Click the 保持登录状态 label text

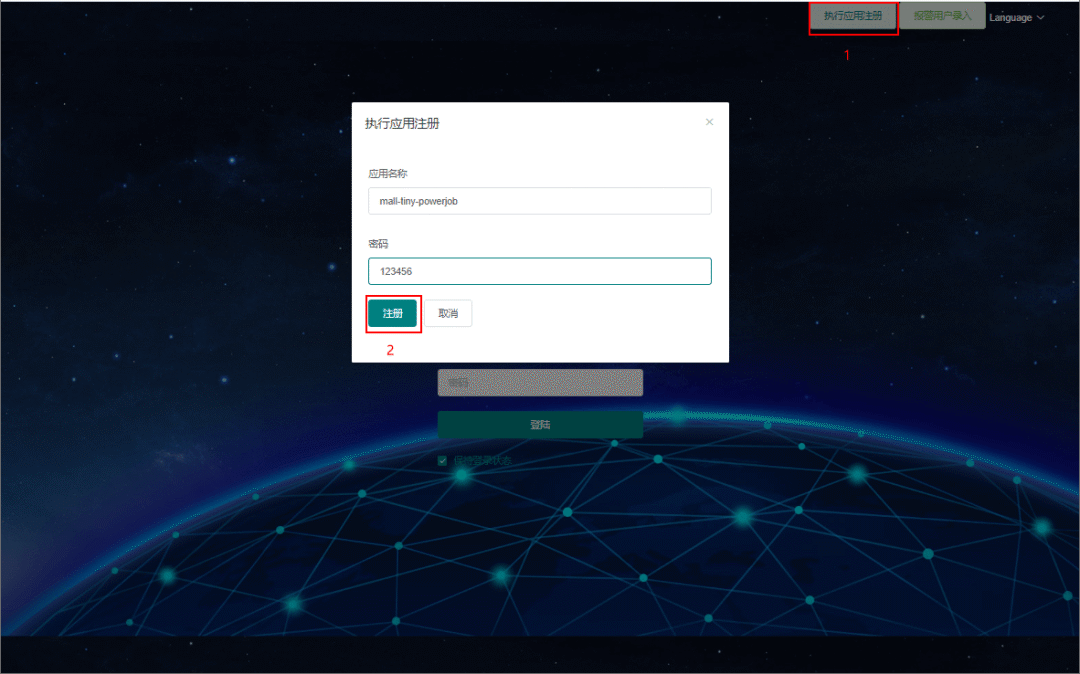pyautogui.click(x=482, y=461)
